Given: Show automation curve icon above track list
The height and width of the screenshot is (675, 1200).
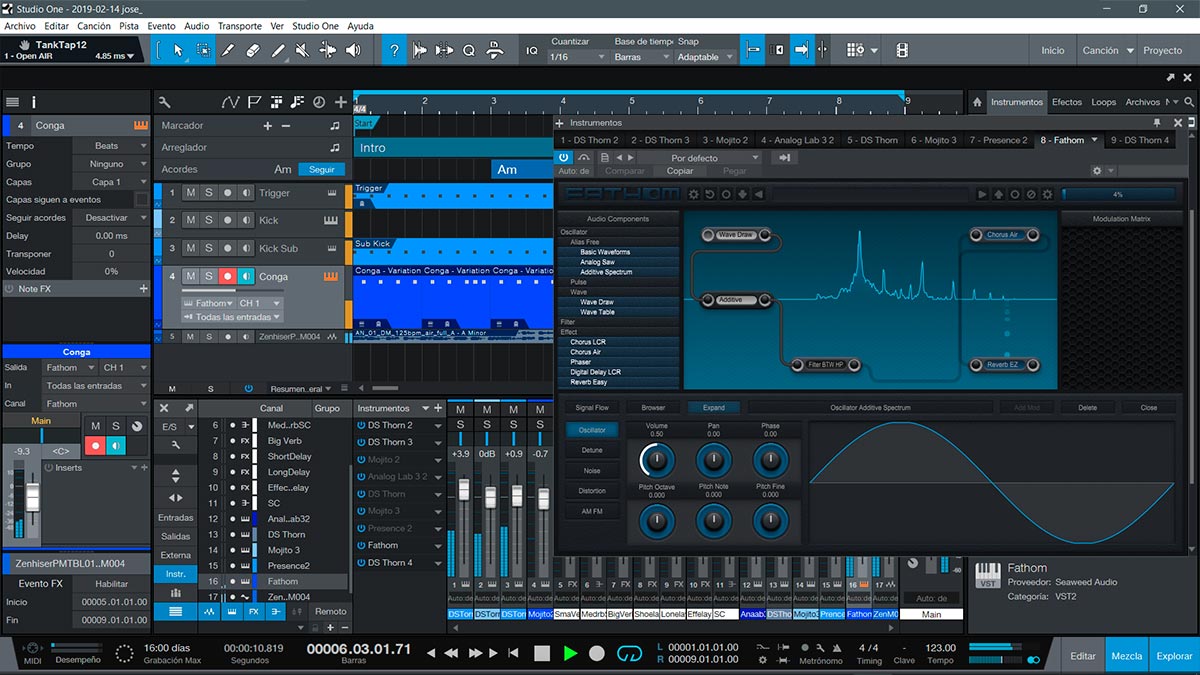Looking at the screenshot, I should (x=231, y=101).
